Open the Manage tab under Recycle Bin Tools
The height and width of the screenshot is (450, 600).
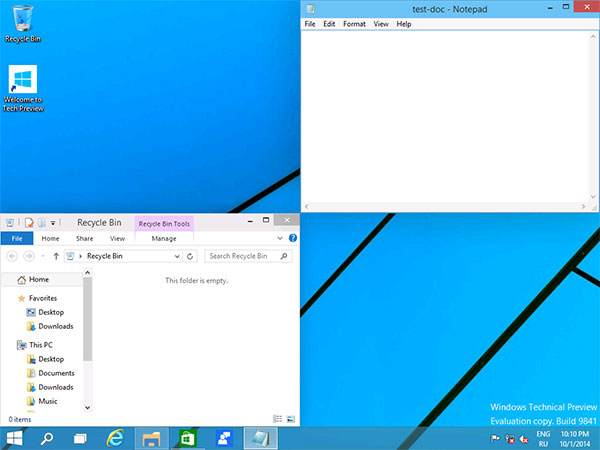tap(164, 238)
